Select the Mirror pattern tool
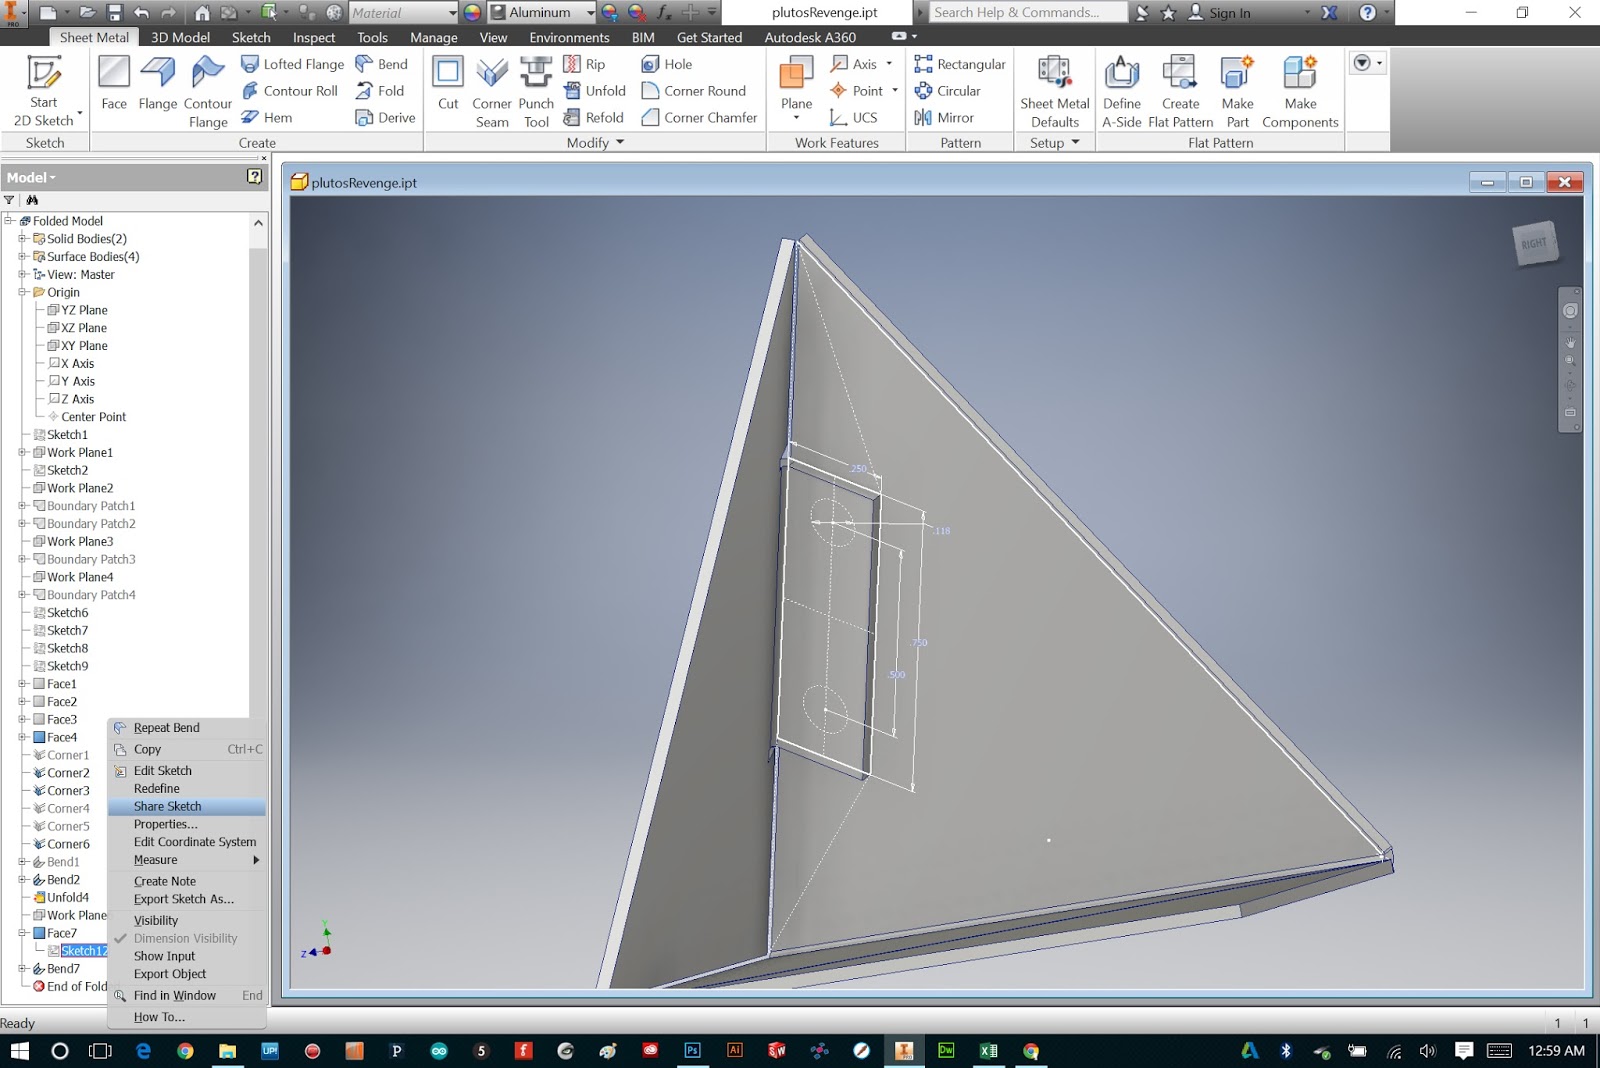 tap(948, 117)
